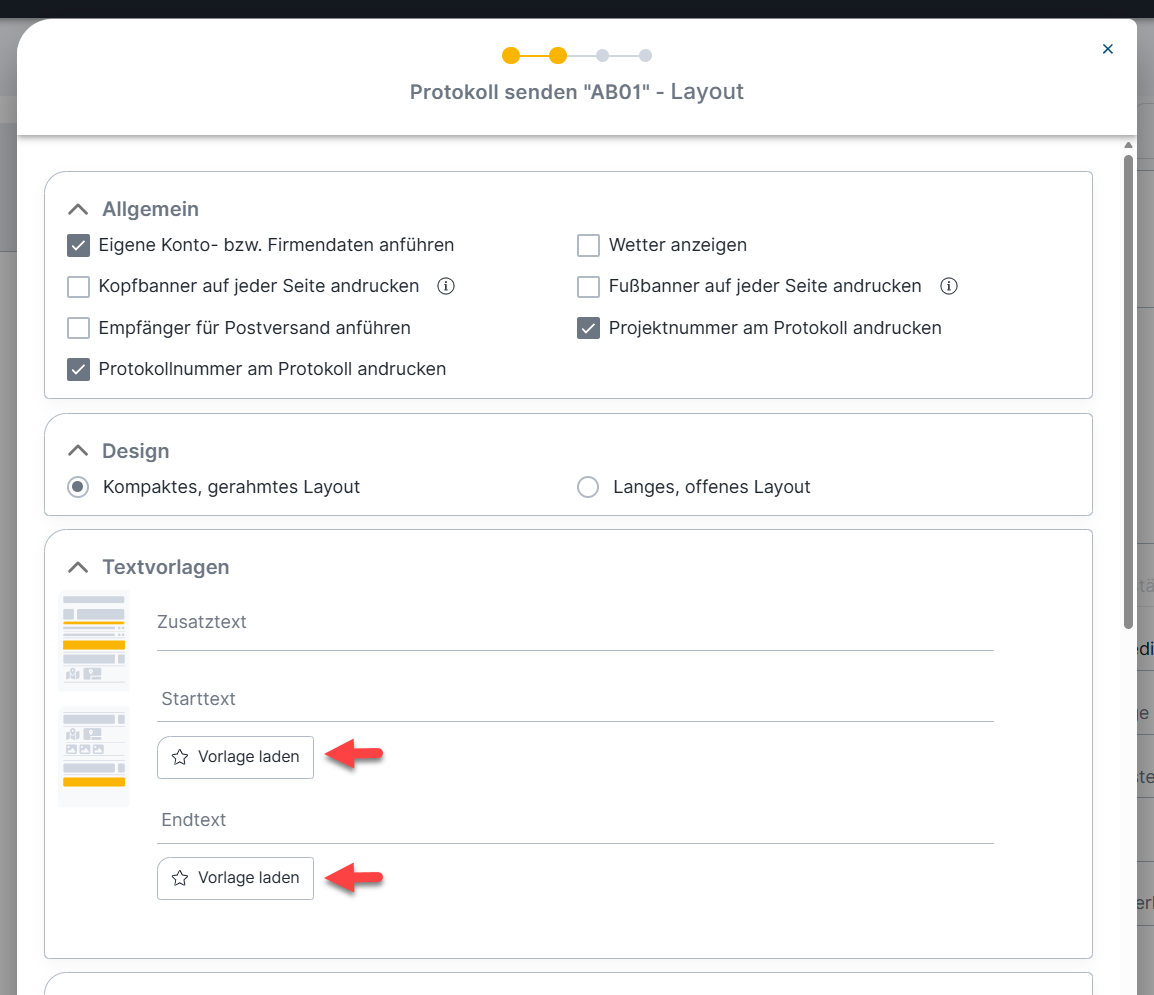The image size is (1154, 995).
Task: Click the Starttext layout preview thumbnail
Action: point(94,640)
